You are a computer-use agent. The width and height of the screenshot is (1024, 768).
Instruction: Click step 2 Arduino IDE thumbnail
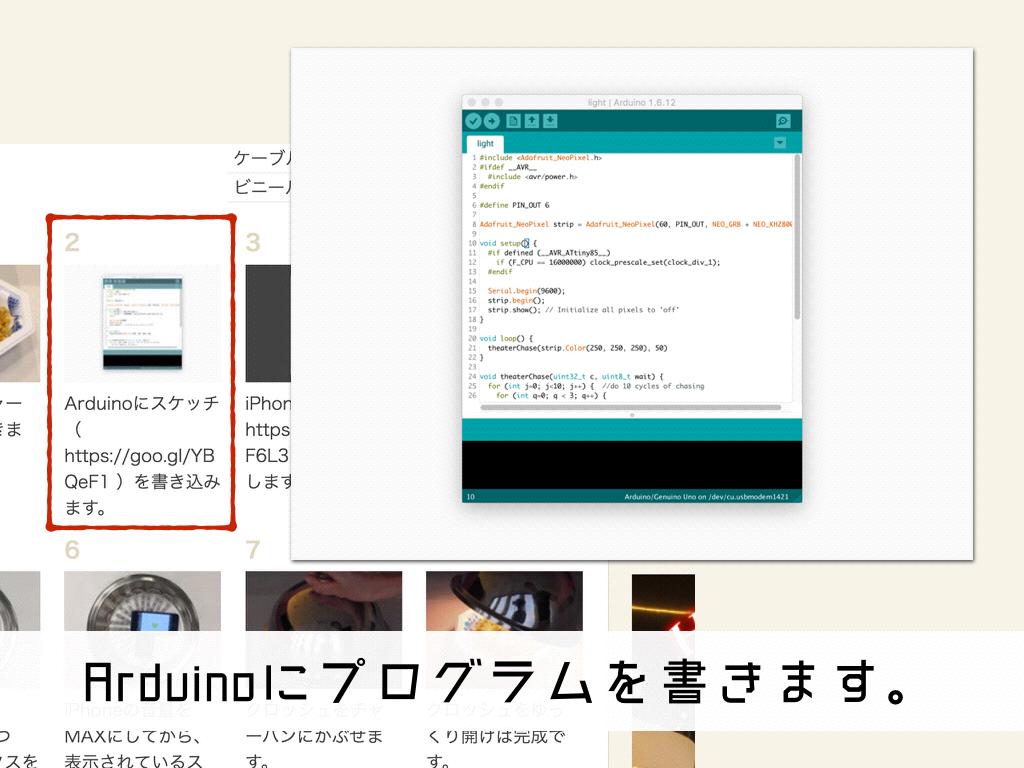point(142,323)
